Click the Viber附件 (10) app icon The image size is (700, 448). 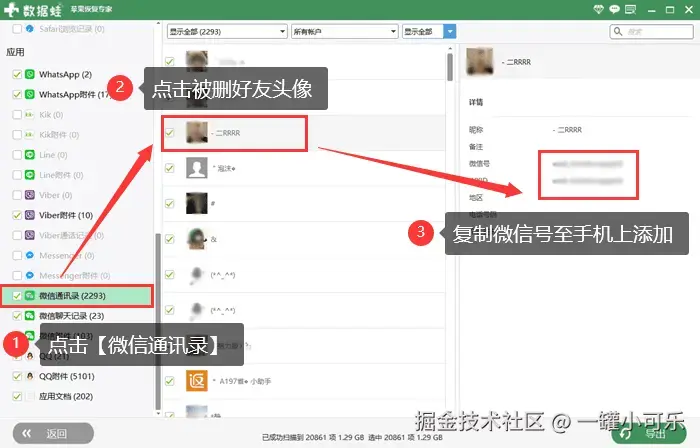[x=29, y=215]
